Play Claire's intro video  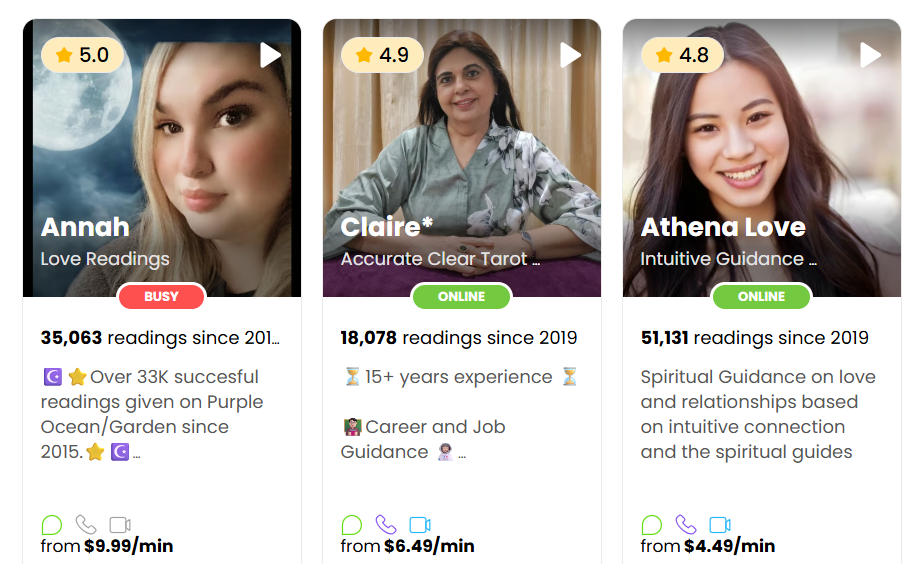pyautogui.click(x=570, y=55)
